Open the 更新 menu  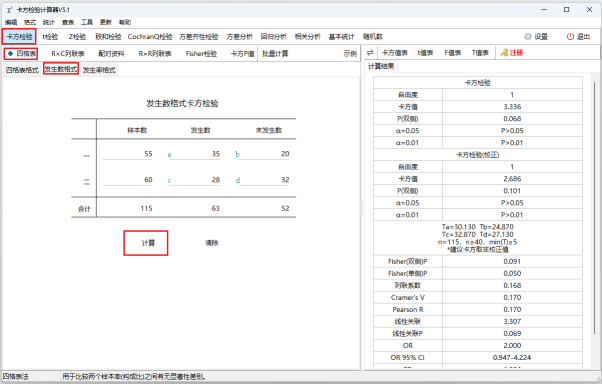tap(106, 22)
